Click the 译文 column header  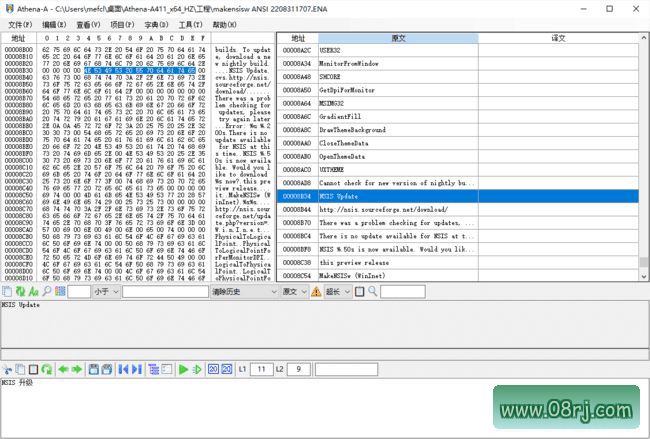[558, 38]
